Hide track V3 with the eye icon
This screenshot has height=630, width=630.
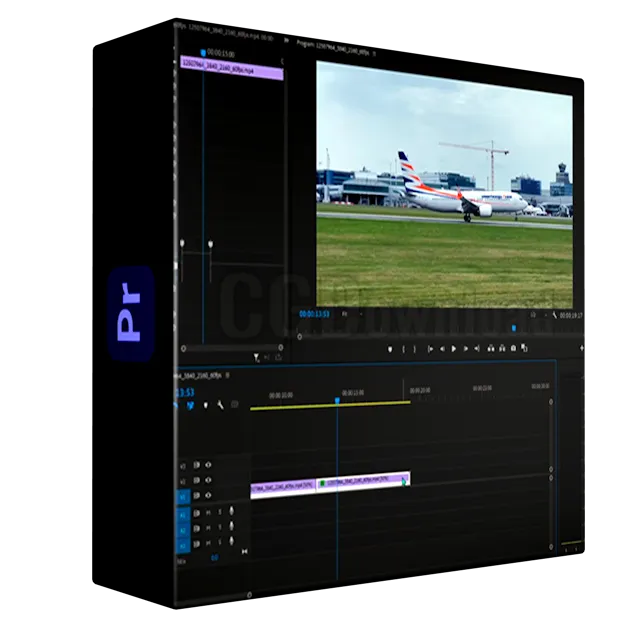click(x=208, y=465)
